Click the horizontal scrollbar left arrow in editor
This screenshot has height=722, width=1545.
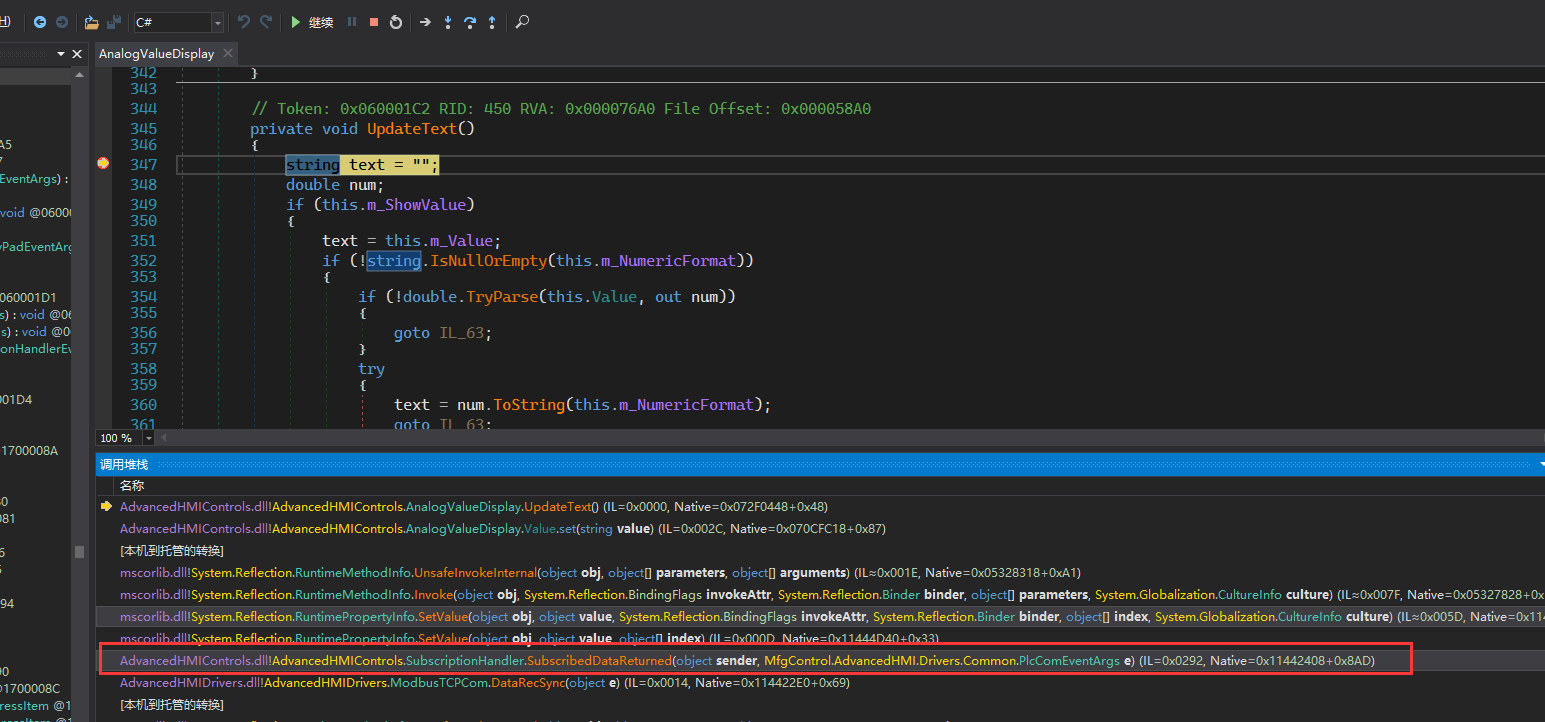point(165,438)
